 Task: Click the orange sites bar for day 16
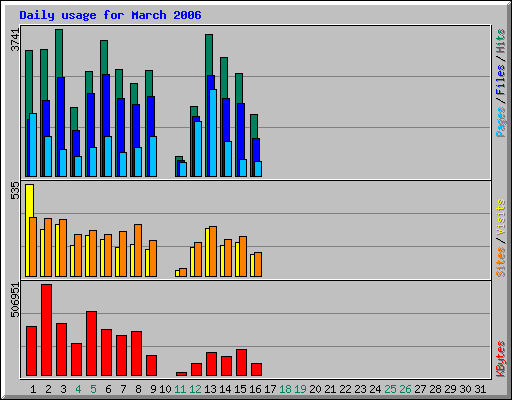258,264
